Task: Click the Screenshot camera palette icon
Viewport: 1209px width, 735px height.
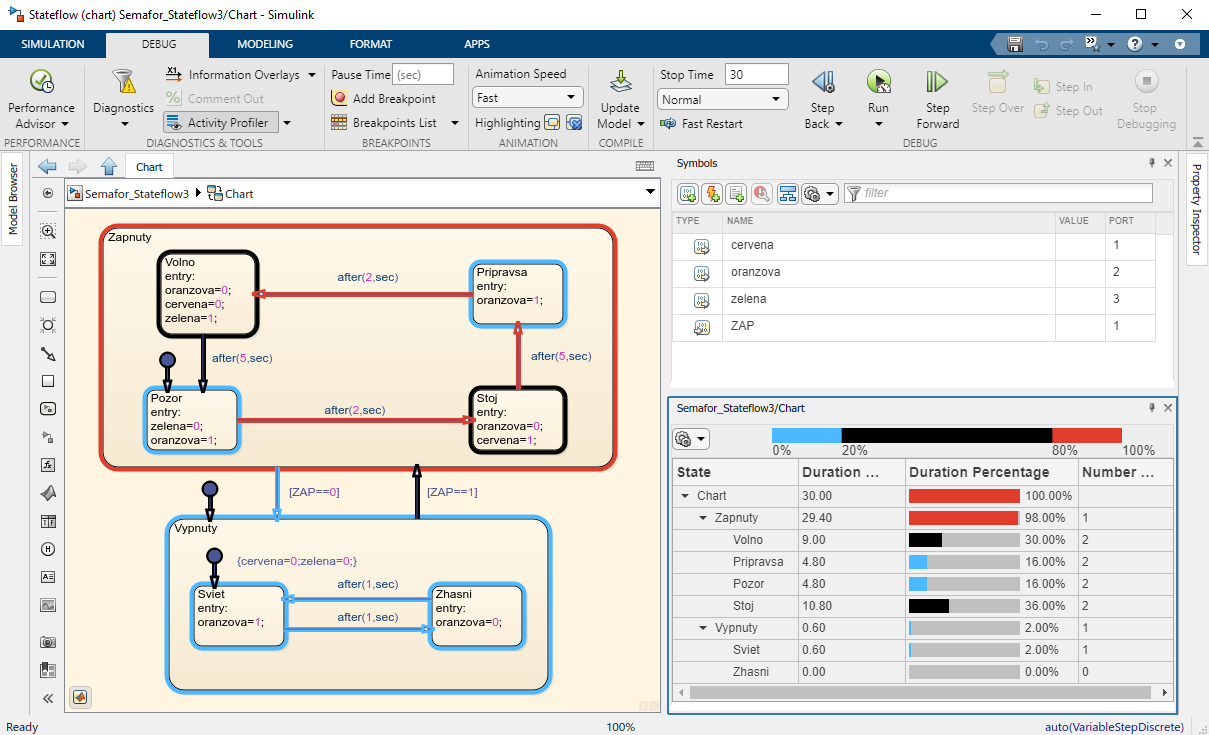Action: coord(48,642)
